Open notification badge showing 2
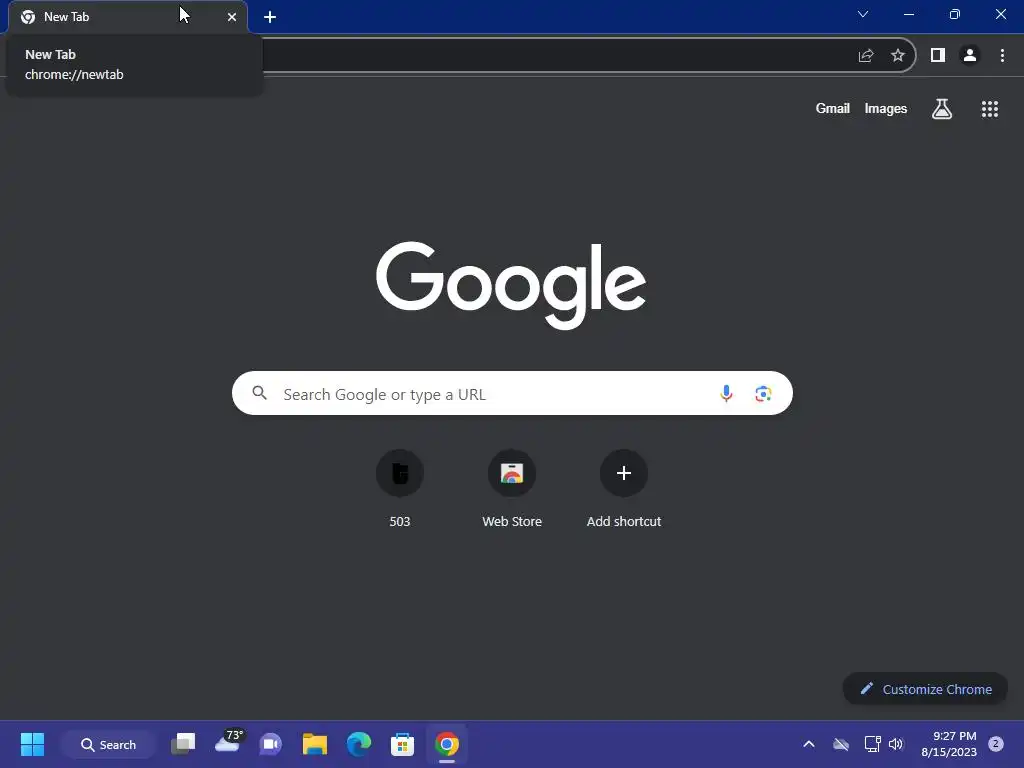Viewport: 1024px width, 768px height. point(996,744)
